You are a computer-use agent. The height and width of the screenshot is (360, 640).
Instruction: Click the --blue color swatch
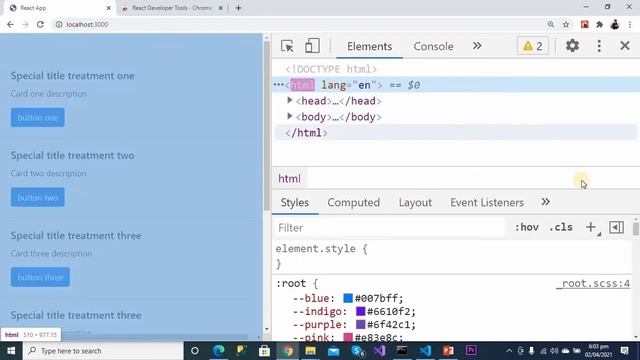coord(348,298)
